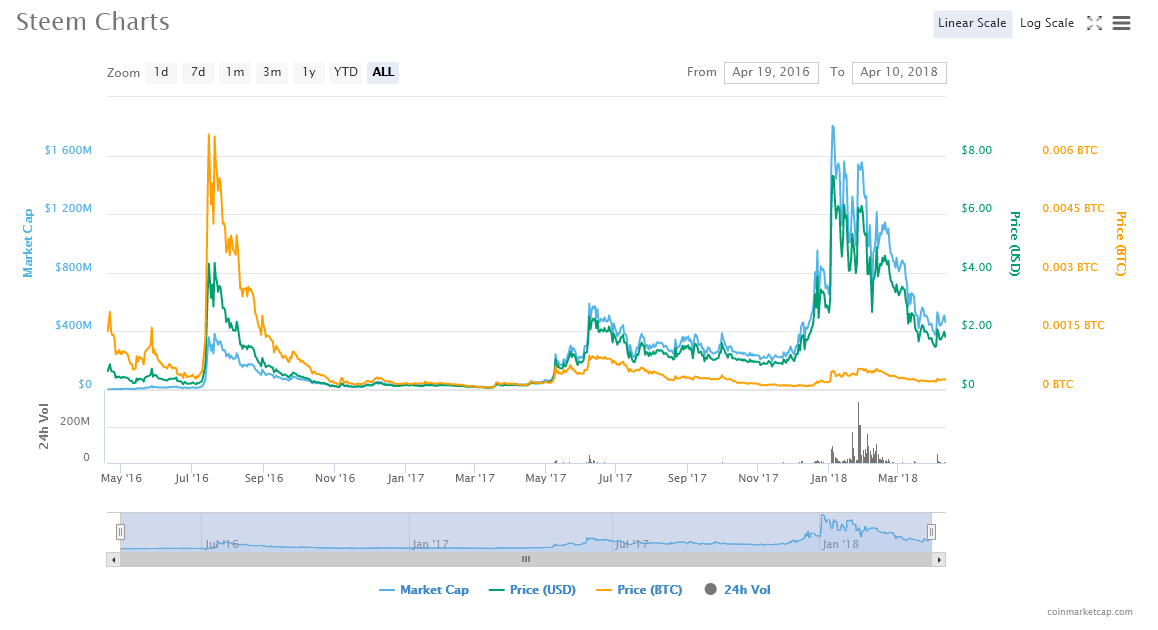The height and width of the screenshot is (630, 1158).
Task: Click the $1 600M market cap axis label
Action: (x=68, y=151)
